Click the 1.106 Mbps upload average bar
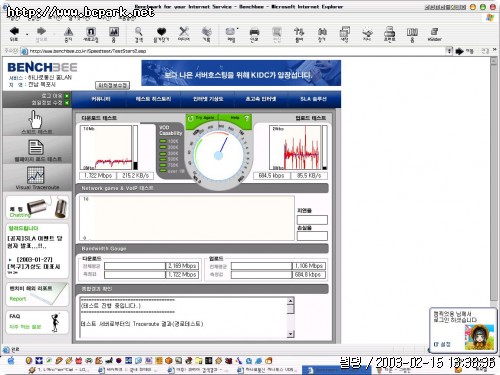500x375 pixels. click(x=278, y=266)
